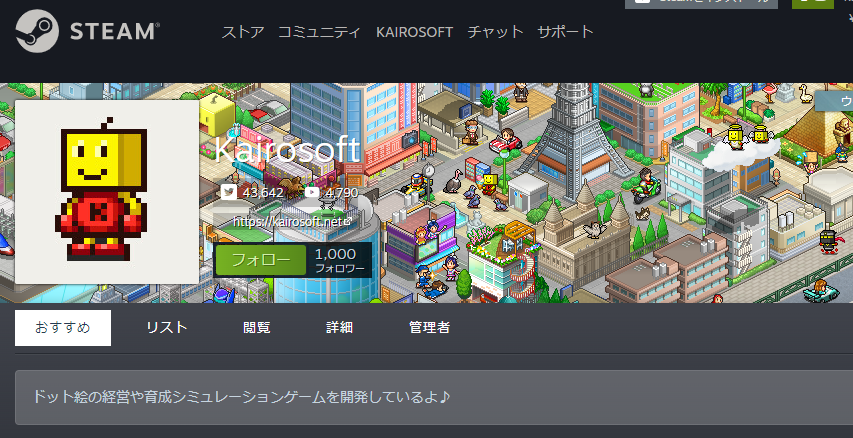Open the 管理者 tab
Image resolution: width=853 pixels, height=438 pixels.
tap(429, 328)
